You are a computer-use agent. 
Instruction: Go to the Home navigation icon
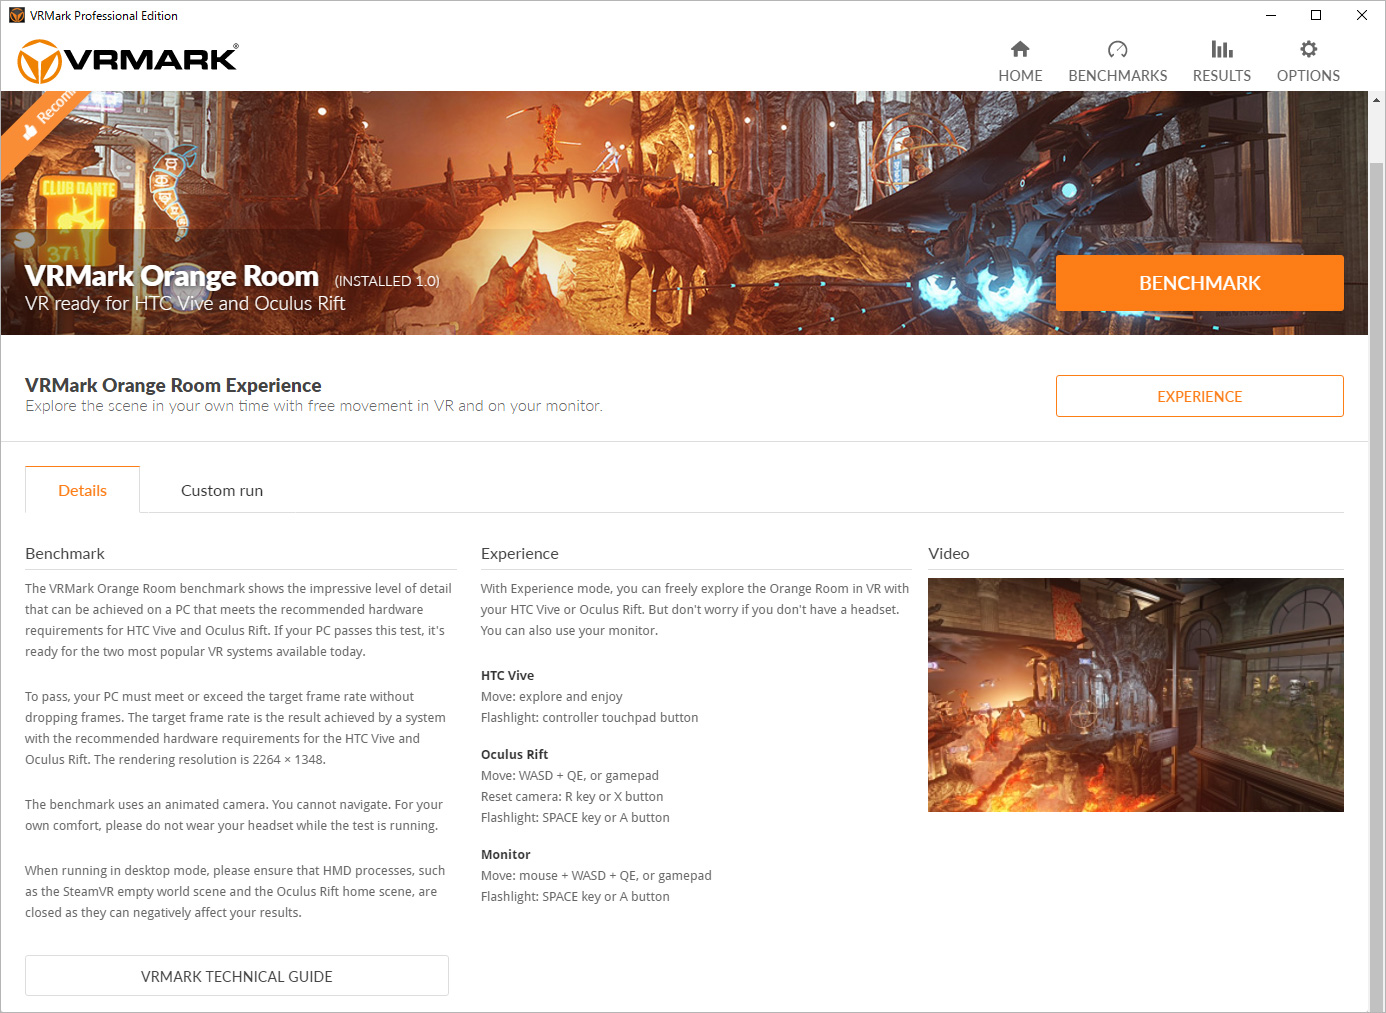pyautogui.click(x=1020, y=49)
